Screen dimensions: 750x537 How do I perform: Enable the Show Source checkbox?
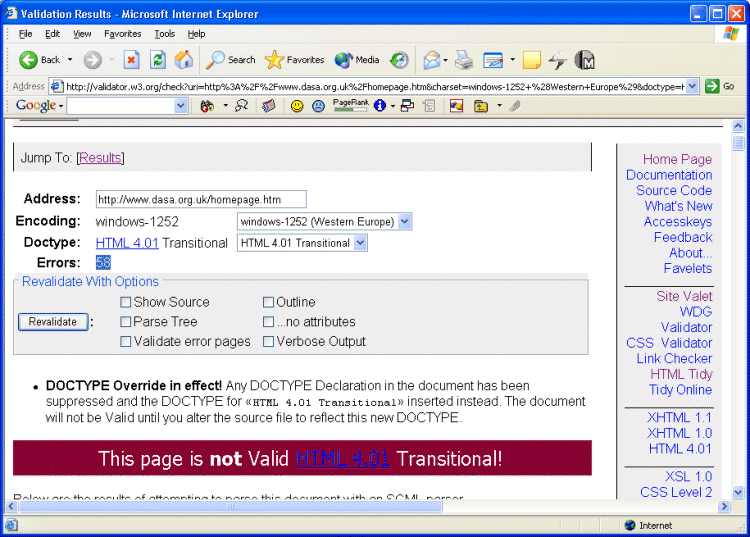click(125, 302)
